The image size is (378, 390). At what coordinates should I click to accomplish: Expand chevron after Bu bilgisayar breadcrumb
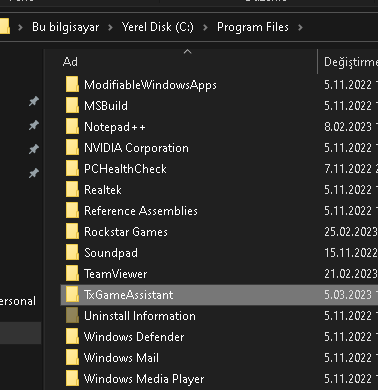(110, 27)
